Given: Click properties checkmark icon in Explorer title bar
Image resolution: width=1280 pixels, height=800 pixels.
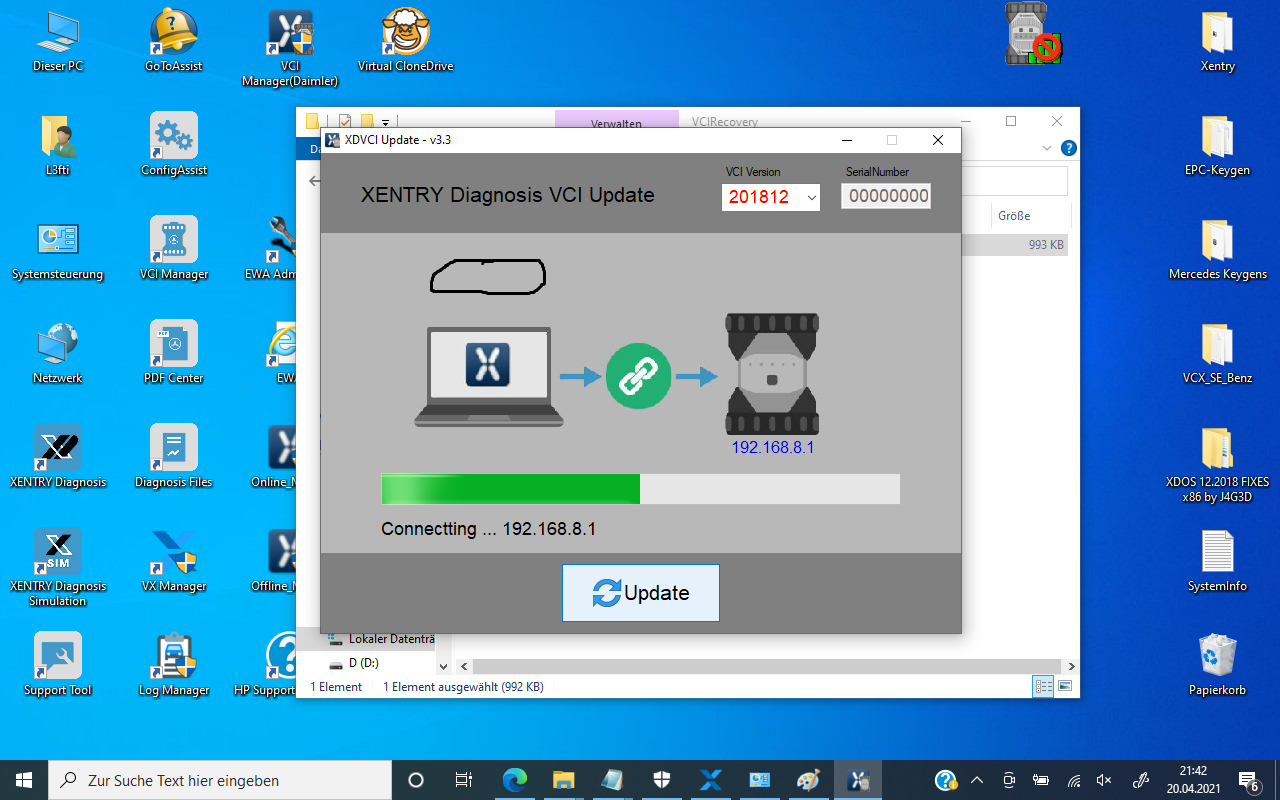Looking at the screenshot, I should click(345, 121).
